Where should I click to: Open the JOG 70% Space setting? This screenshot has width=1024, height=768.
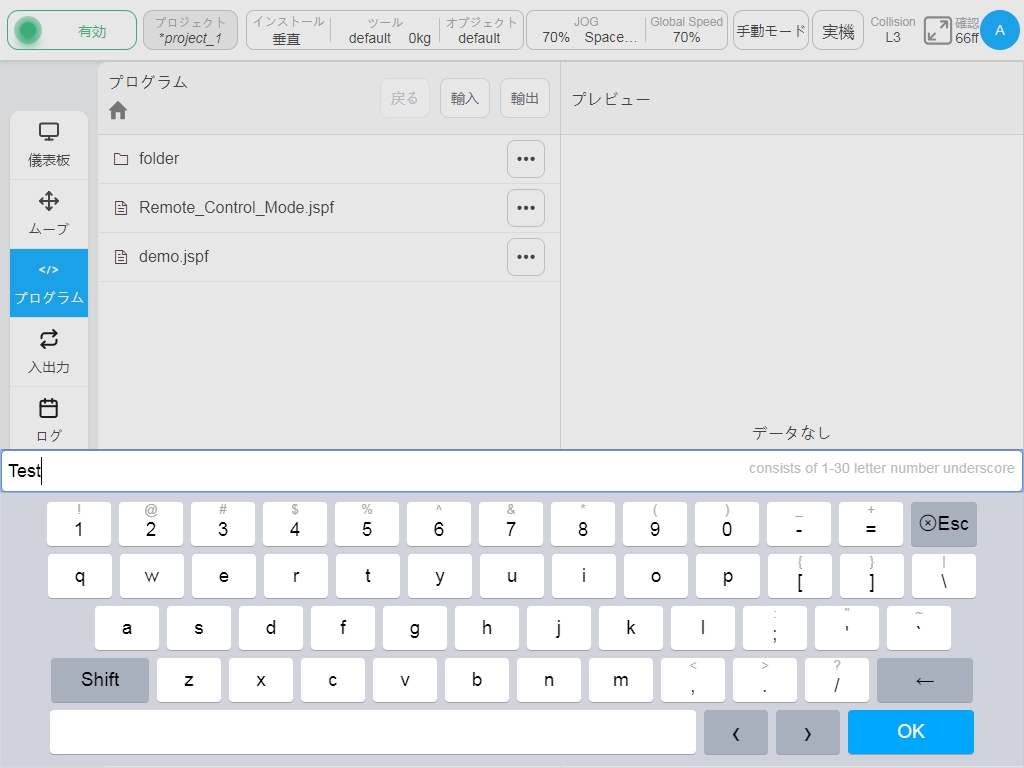point(587,30)
